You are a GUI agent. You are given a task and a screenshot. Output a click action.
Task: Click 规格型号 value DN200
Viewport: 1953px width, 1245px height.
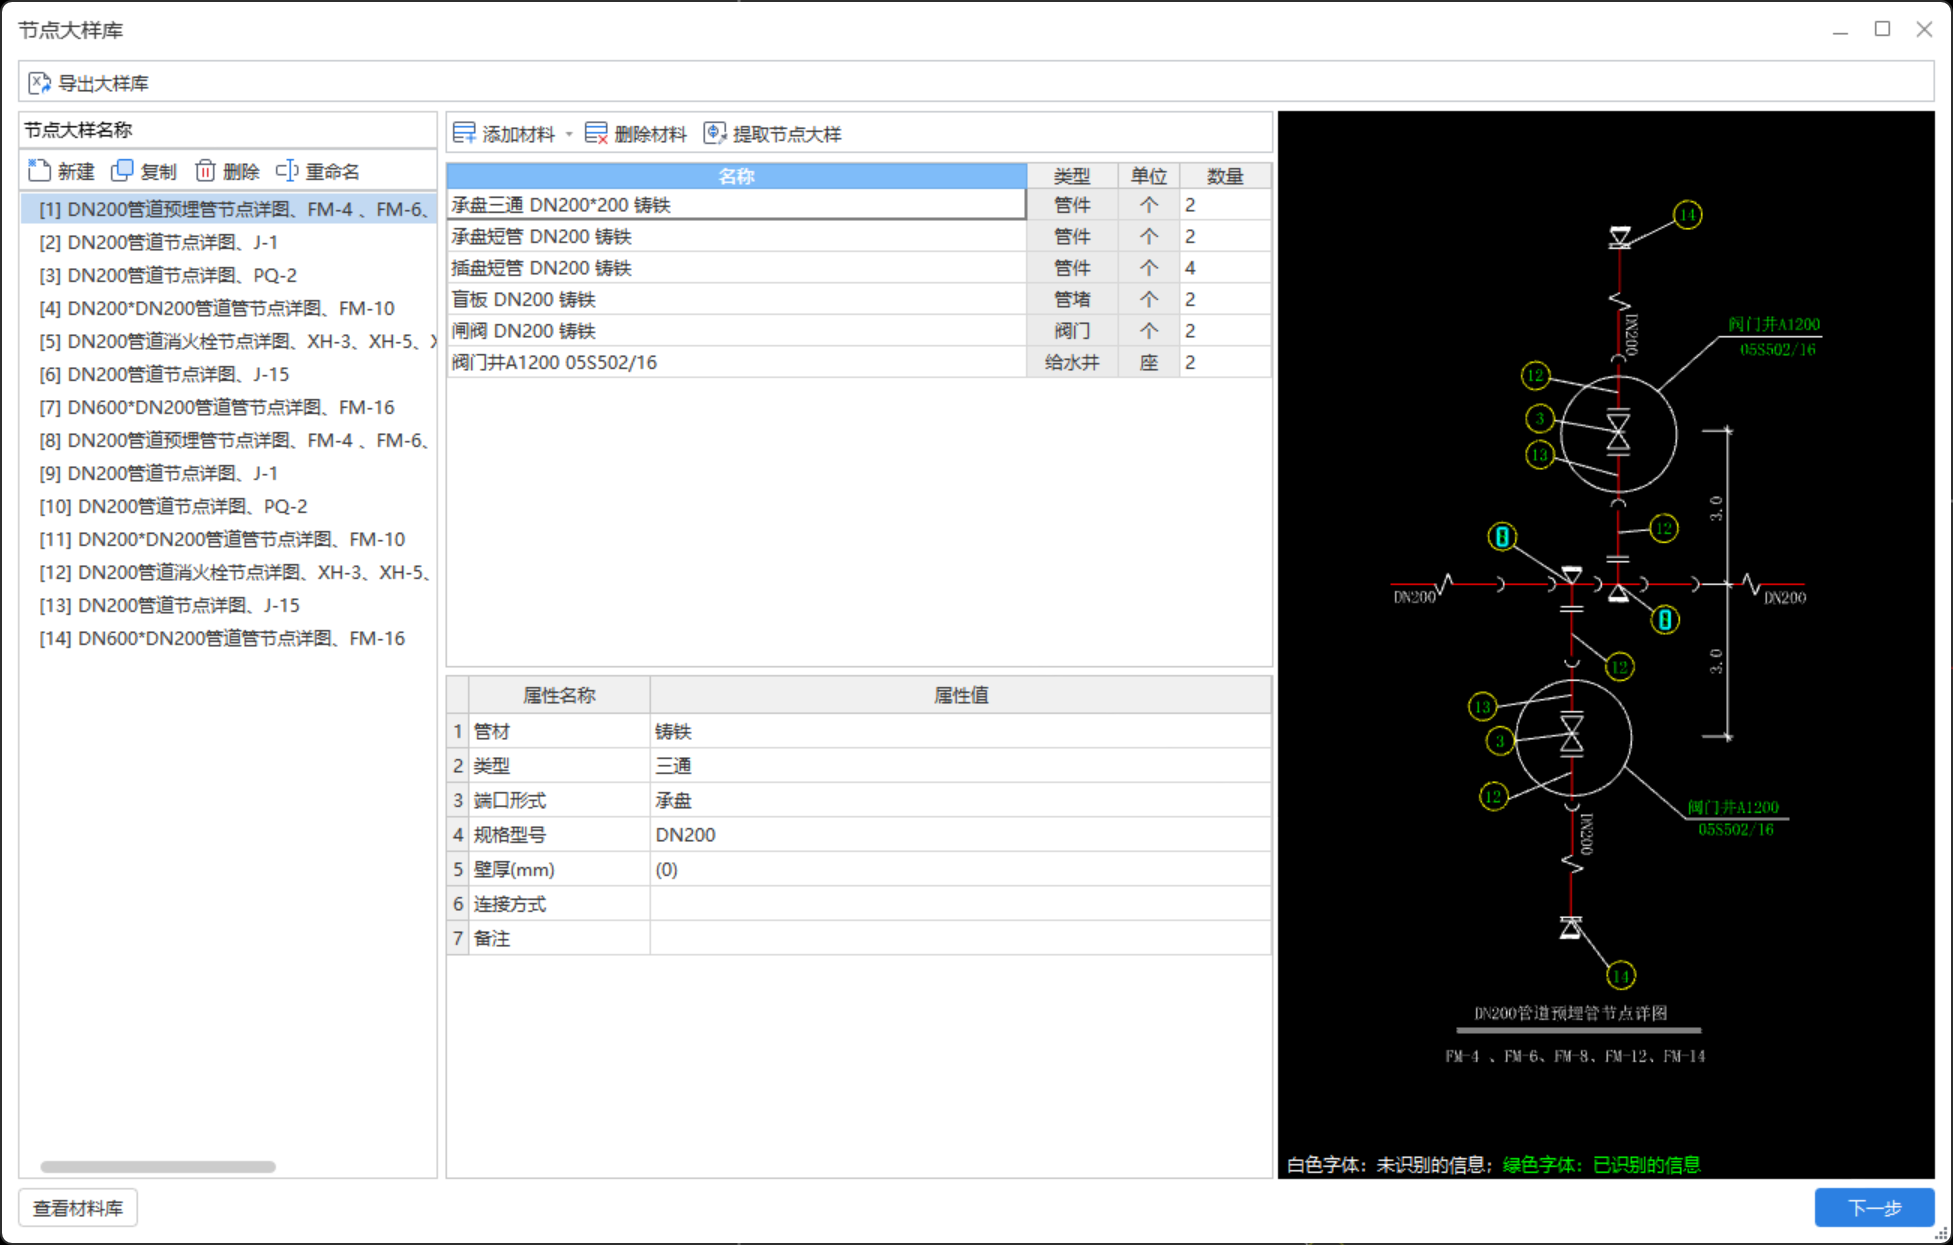pos(960,835)
